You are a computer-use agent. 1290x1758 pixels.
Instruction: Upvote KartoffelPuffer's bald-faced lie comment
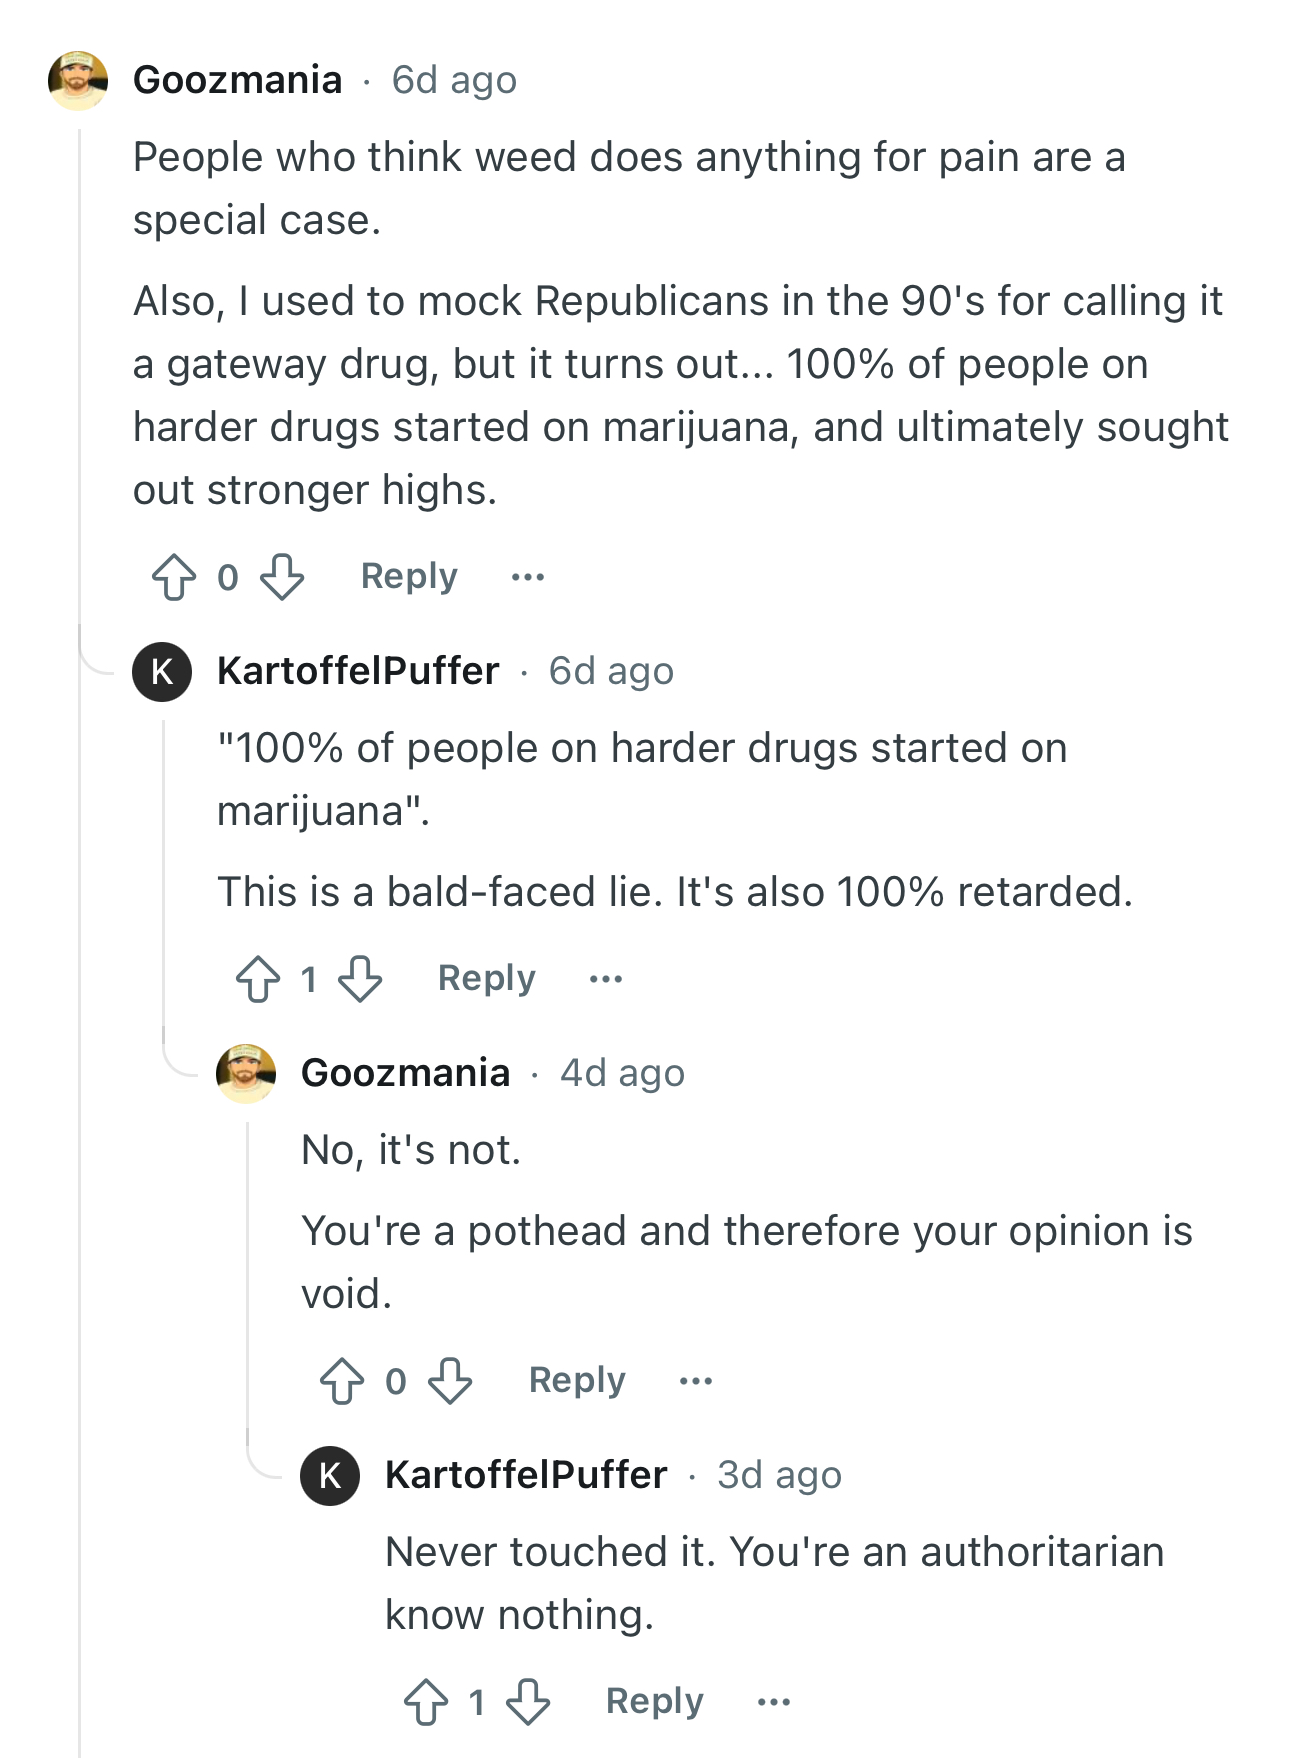click(258, 978)
